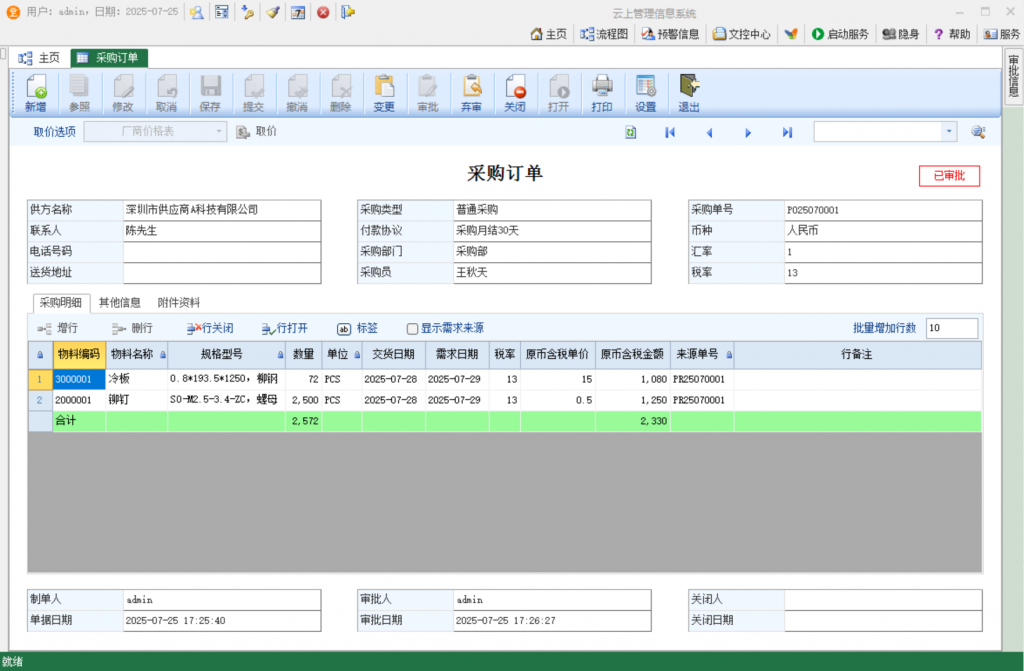
Task: Go to the previous record
Action: tap(709, 133)
